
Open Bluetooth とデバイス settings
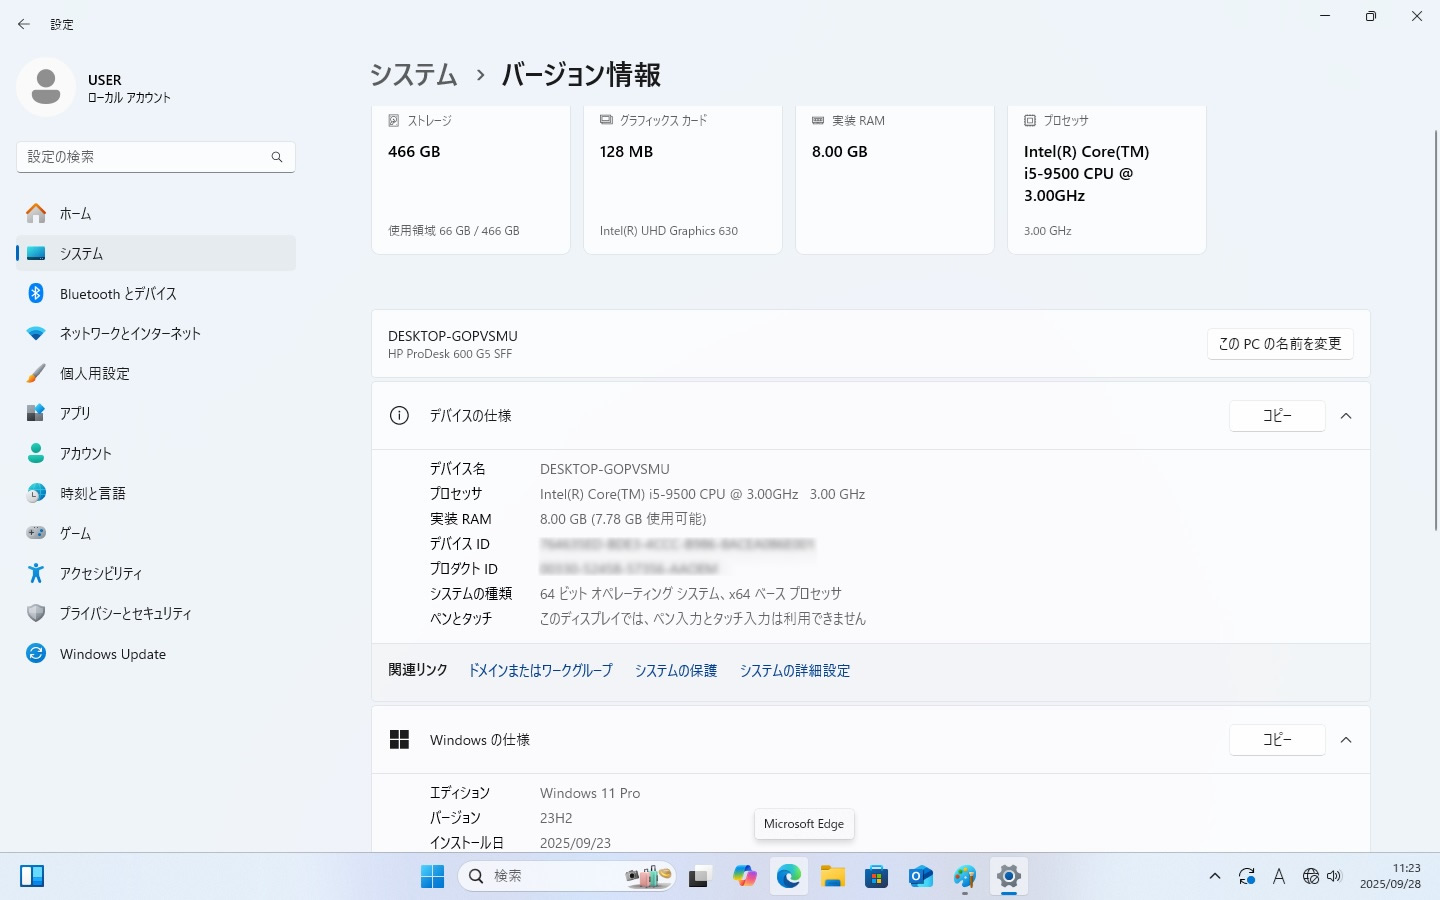(x=118, y=294)
